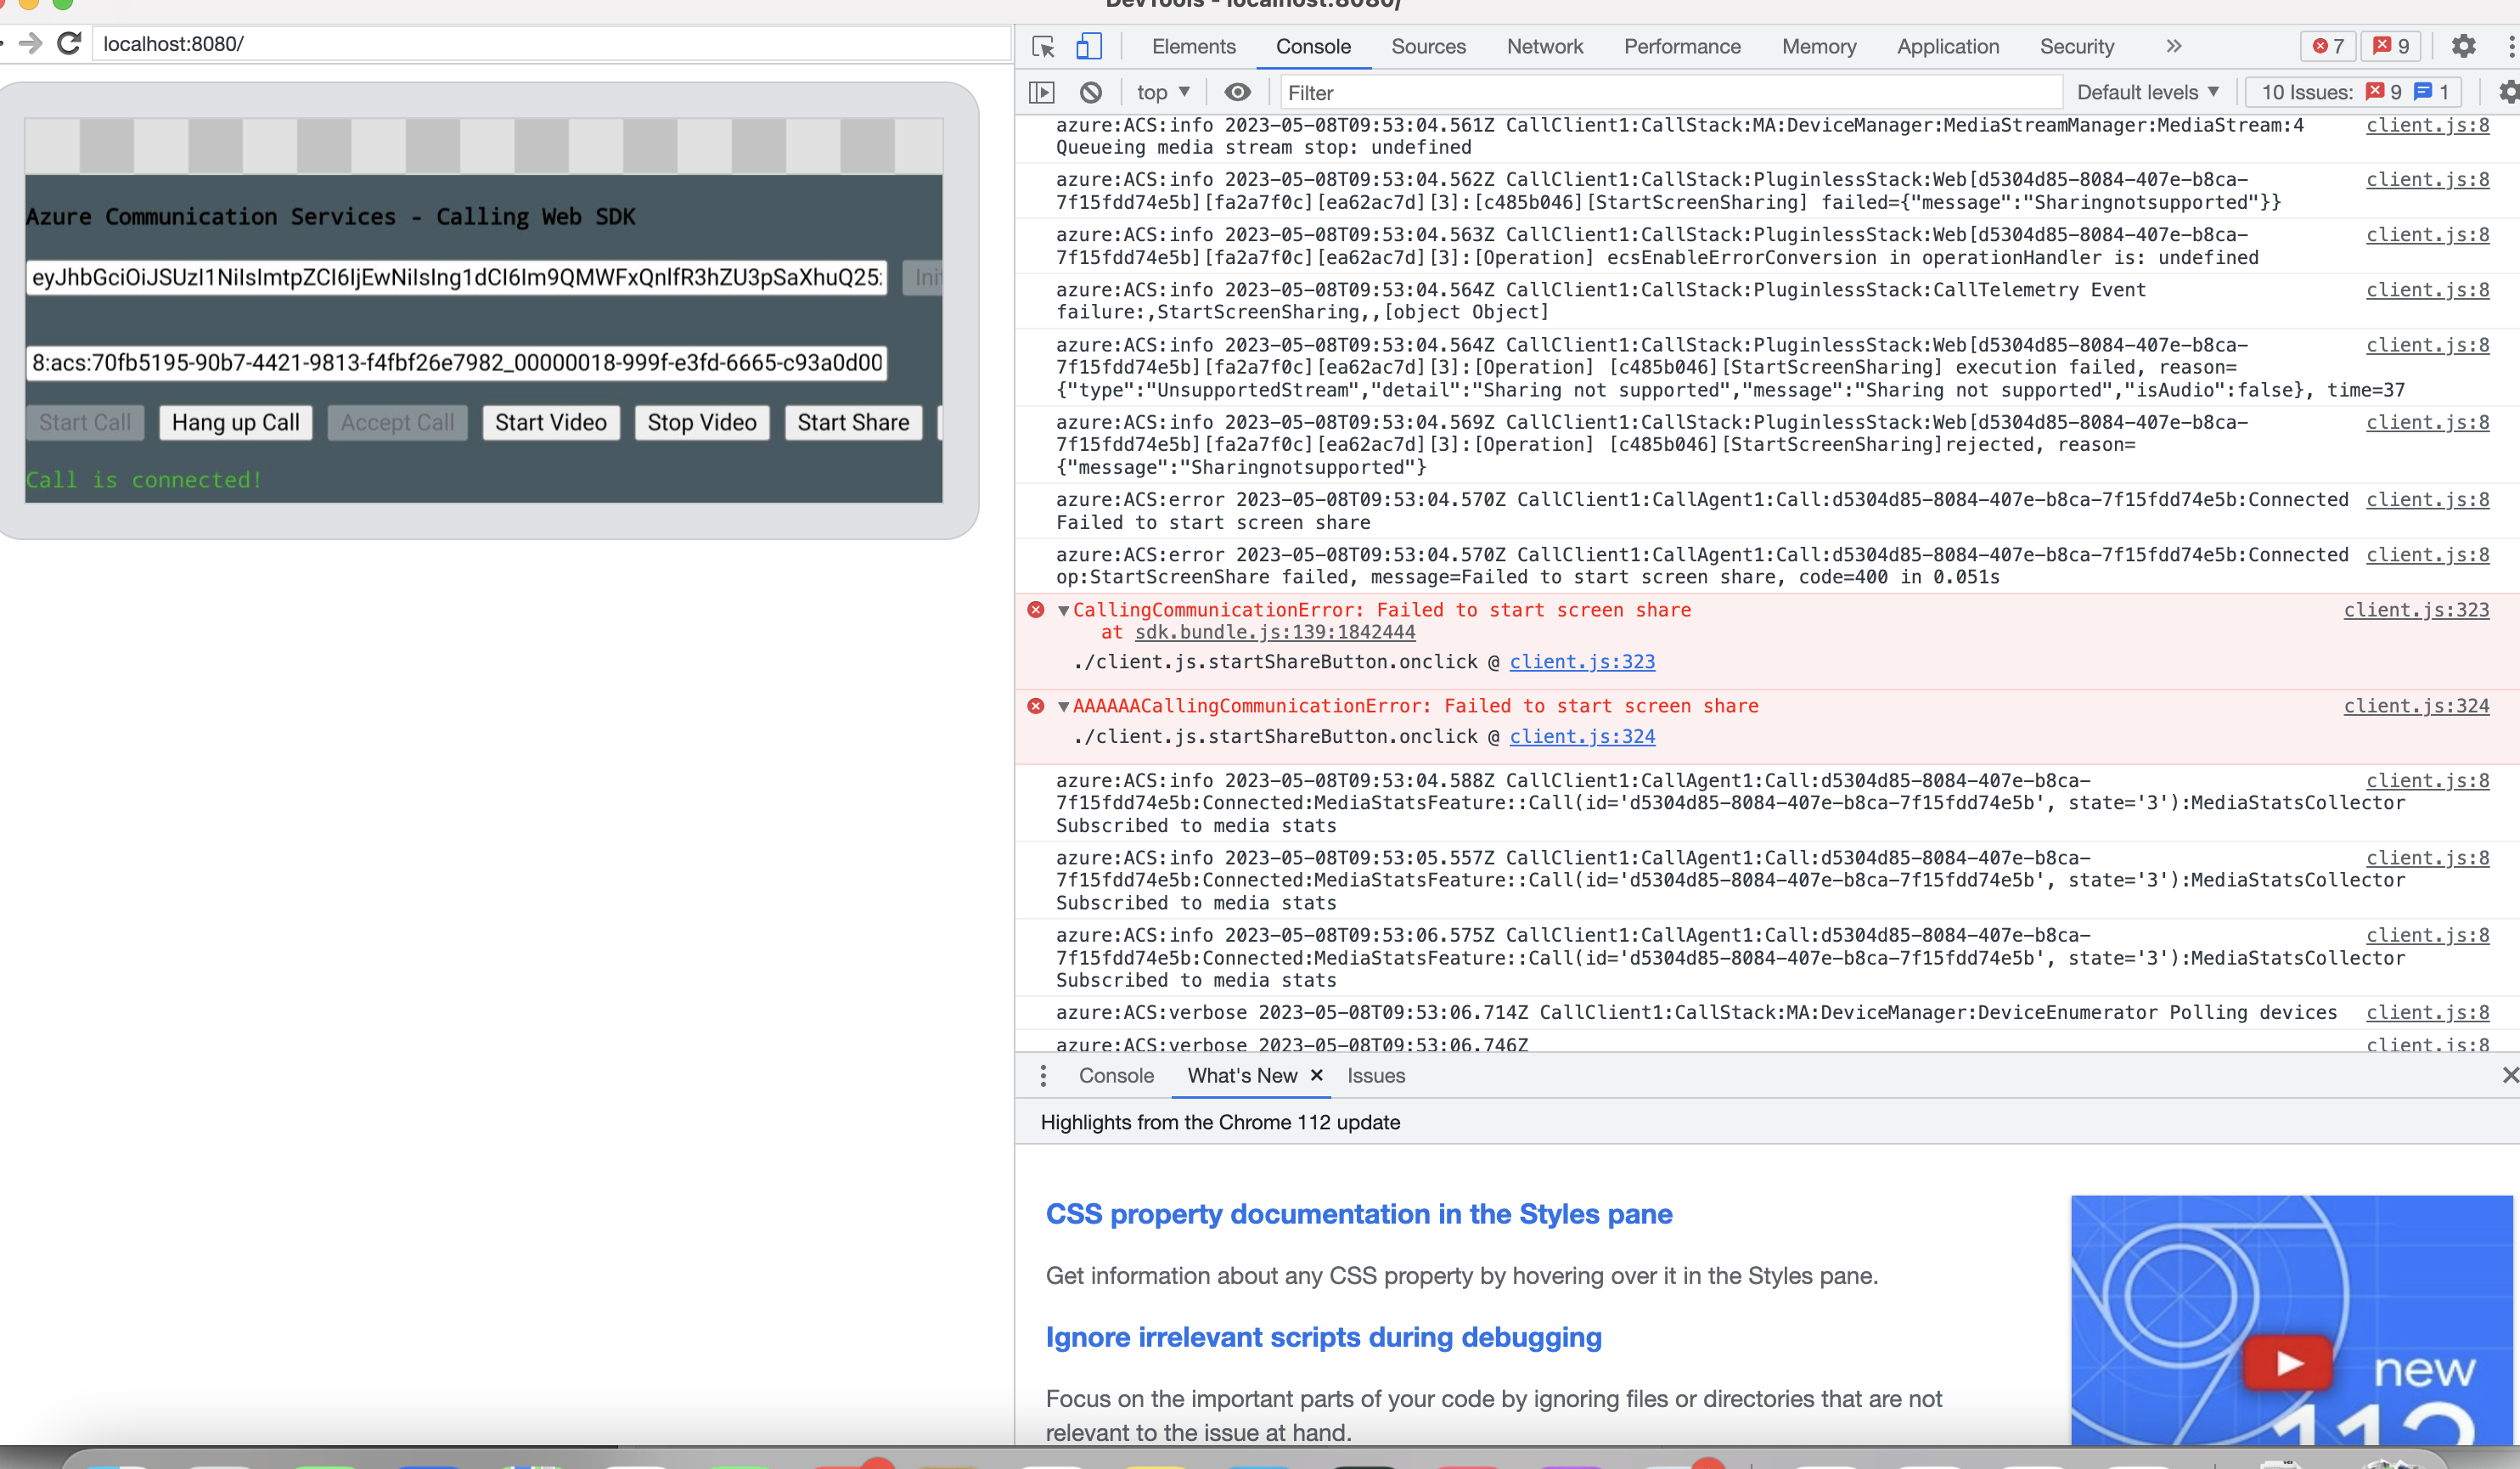Open console settings gear beside Issues
2520x1469 pixels.
point(2509,93)
